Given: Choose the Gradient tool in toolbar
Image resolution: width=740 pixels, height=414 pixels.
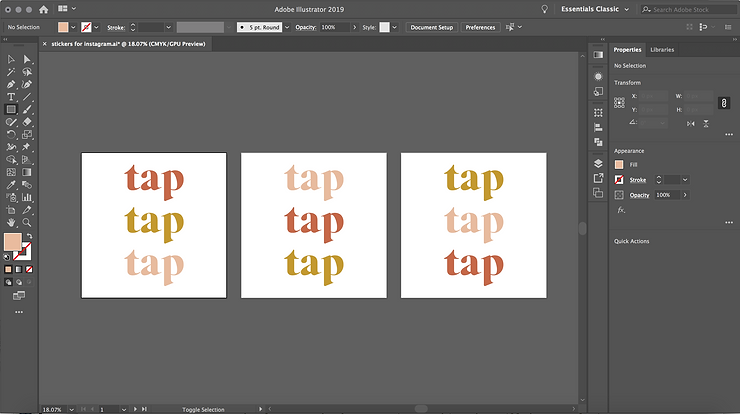Looking at the screenshot, I should (x=27, y=172).
